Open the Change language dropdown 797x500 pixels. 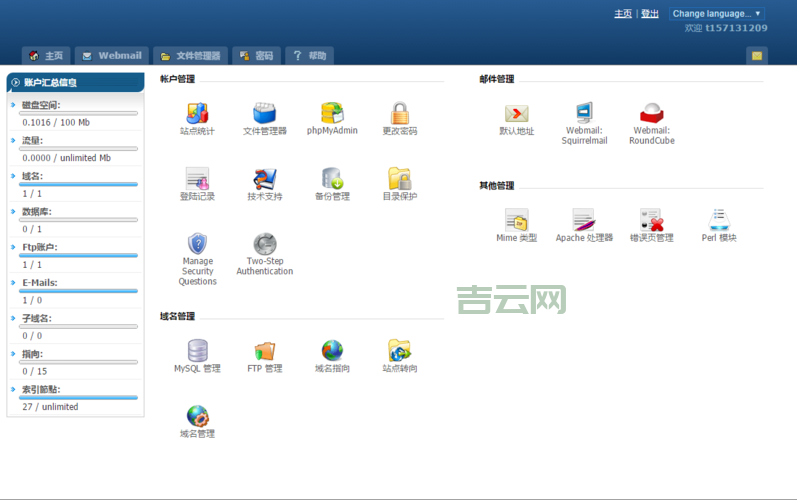(716, 14)
